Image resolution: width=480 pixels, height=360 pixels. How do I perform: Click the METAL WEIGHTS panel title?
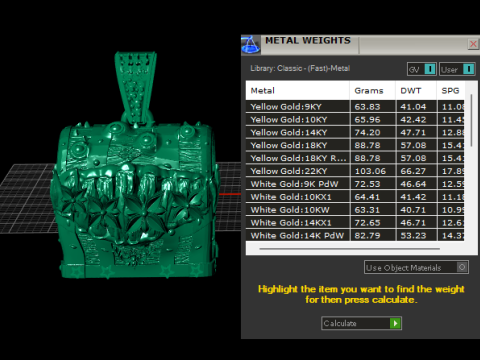(x=308, y=41)
